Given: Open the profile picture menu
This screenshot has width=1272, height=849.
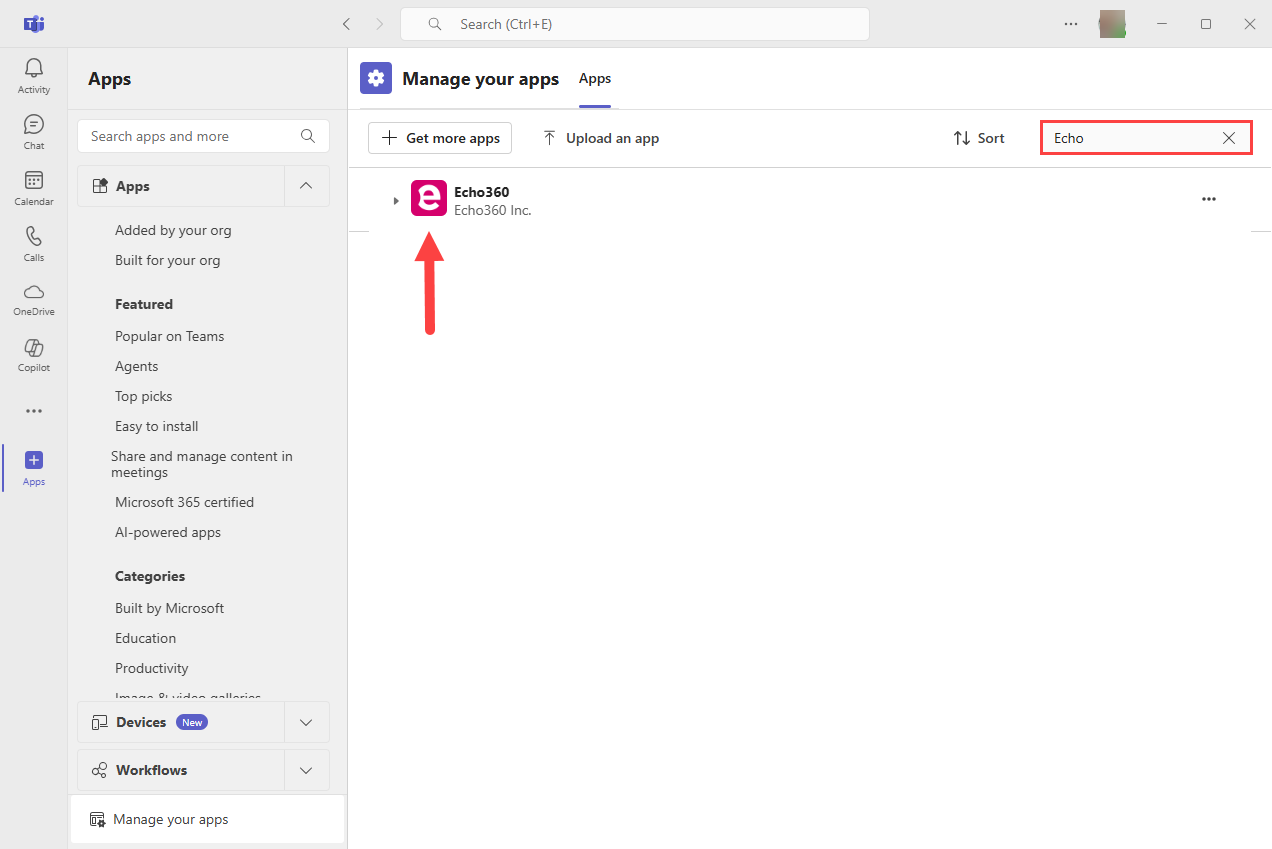Looking at the screenshot, I should [1112, 24].
